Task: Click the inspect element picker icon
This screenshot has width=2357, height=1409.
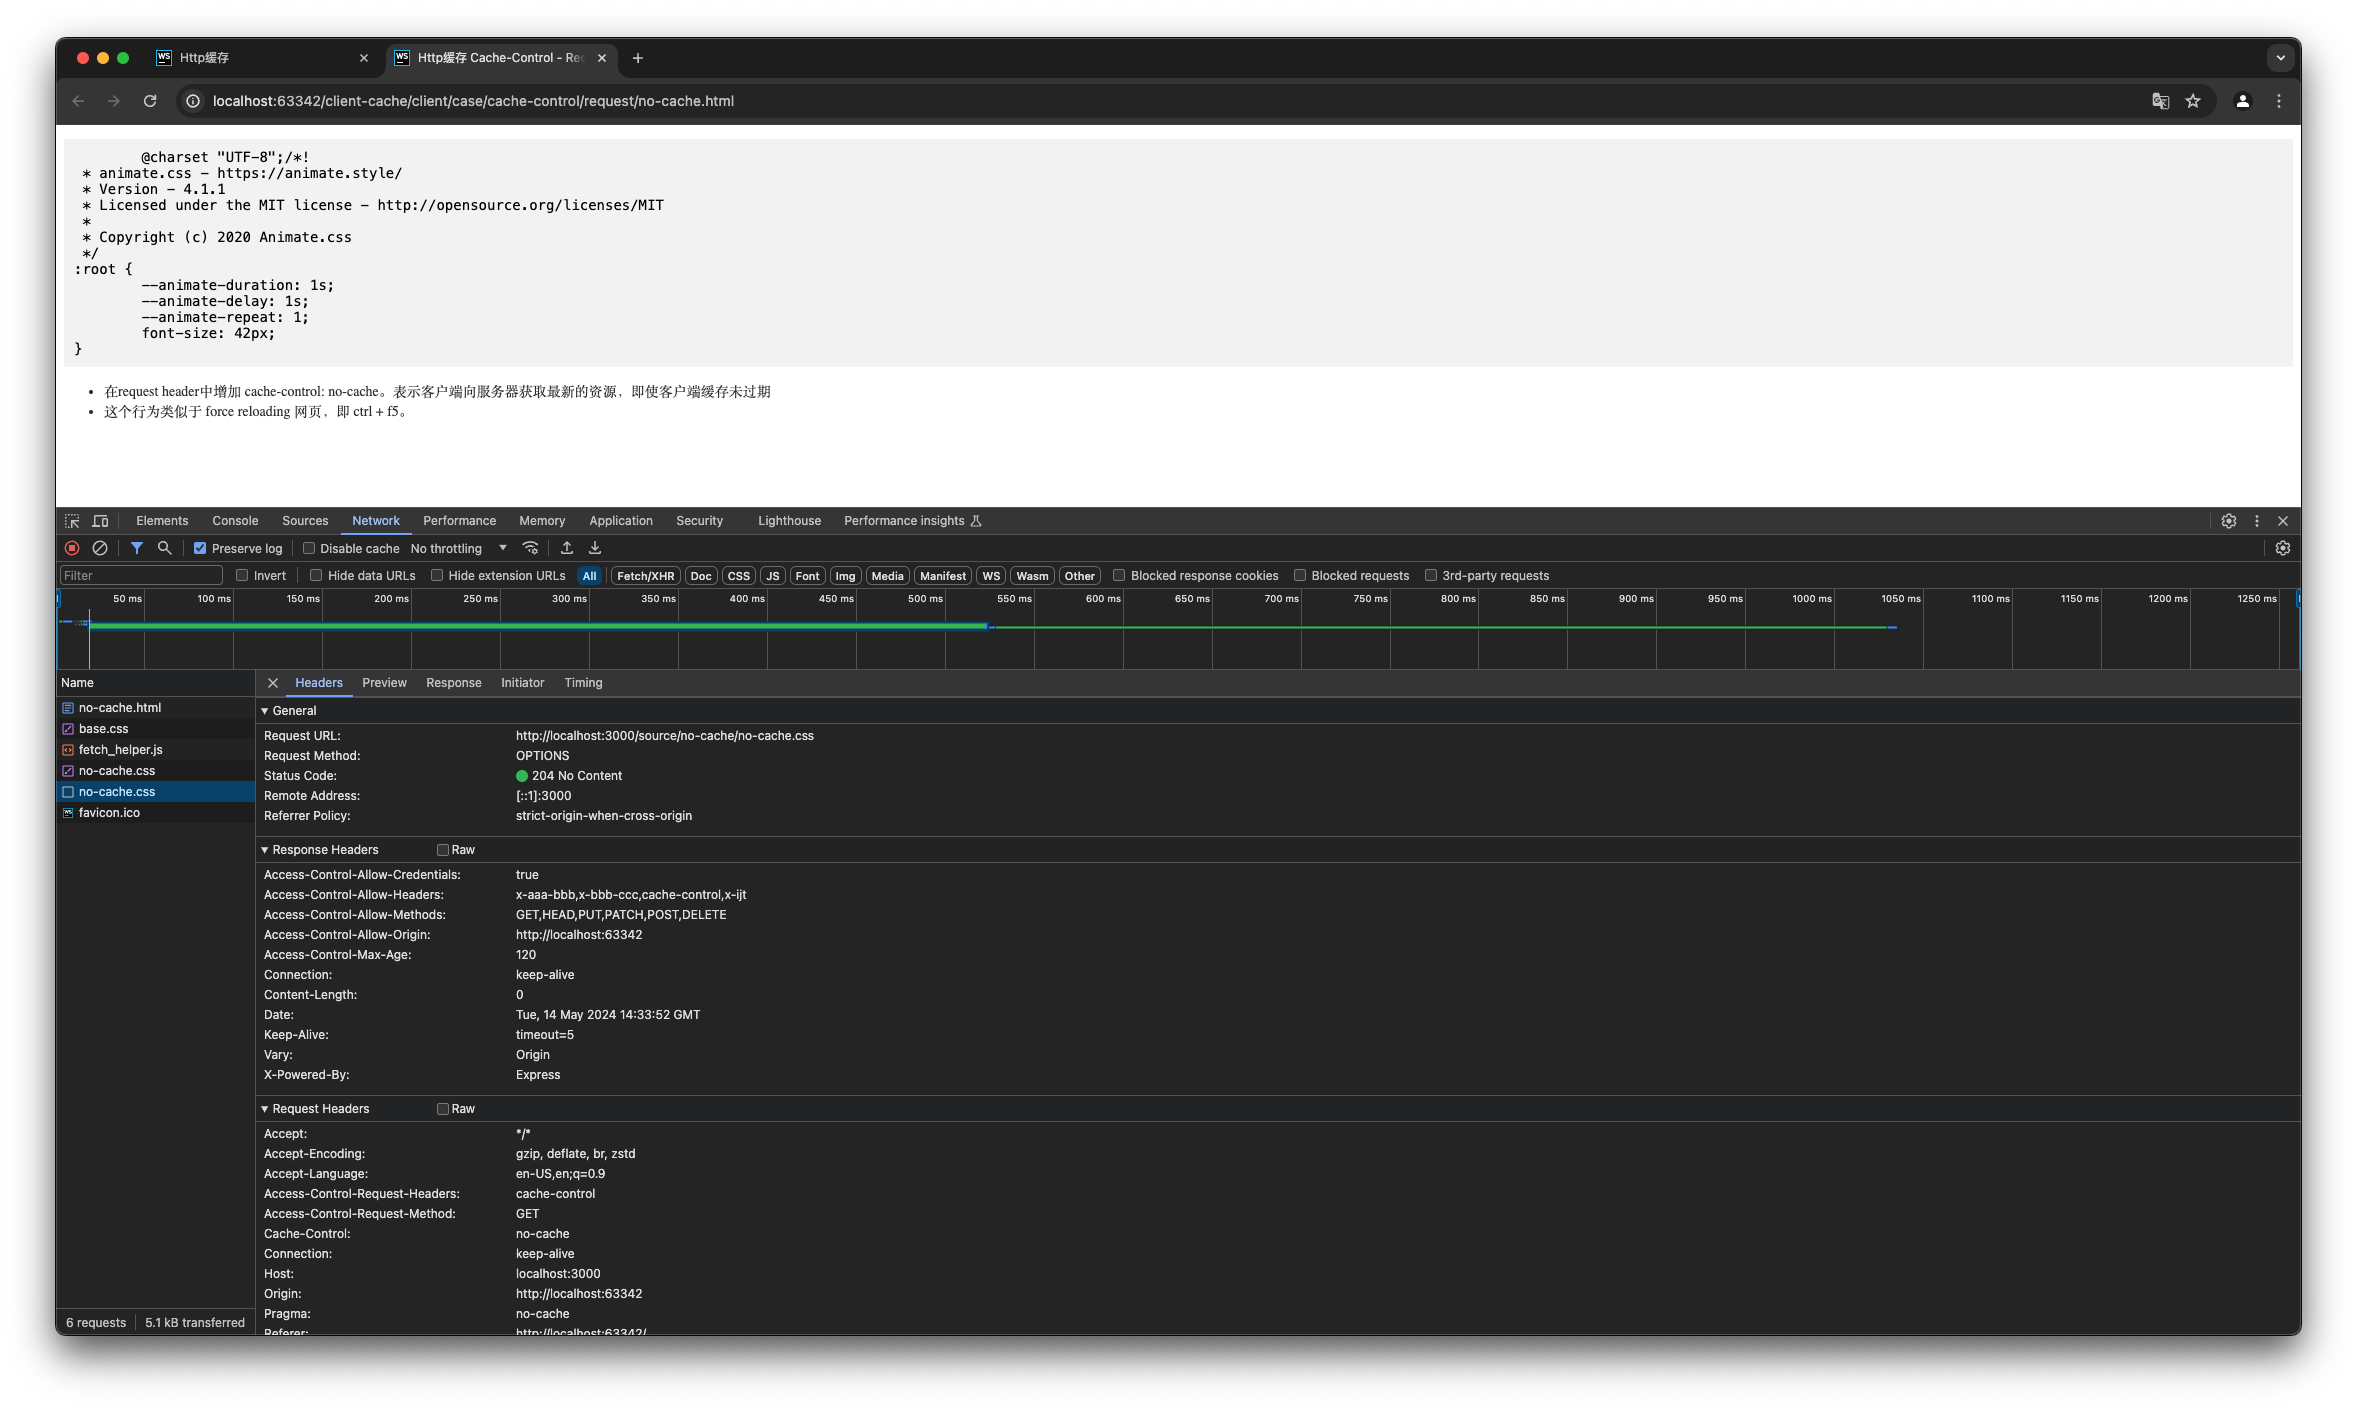Action: pyautogui.click(x=72, y=521)
